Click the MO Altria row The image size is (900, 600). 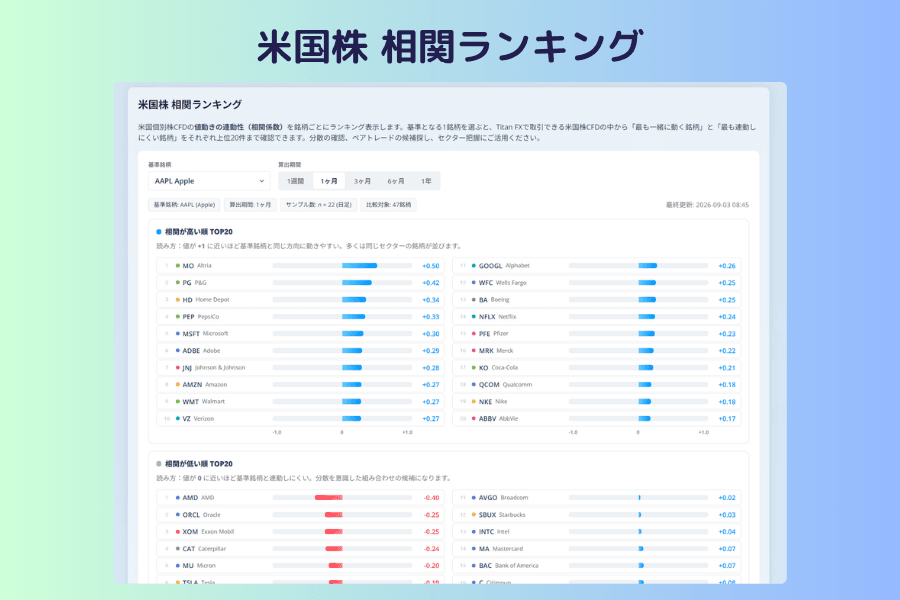point(300,266)
